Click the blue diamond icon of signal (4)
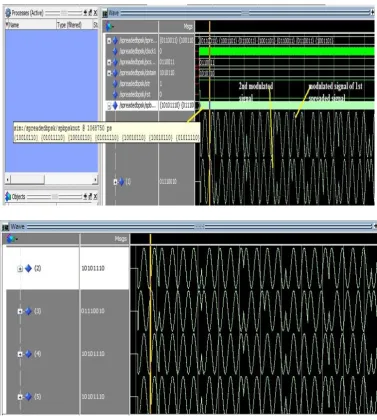377x420 pixels. click(x=29, y=354)
